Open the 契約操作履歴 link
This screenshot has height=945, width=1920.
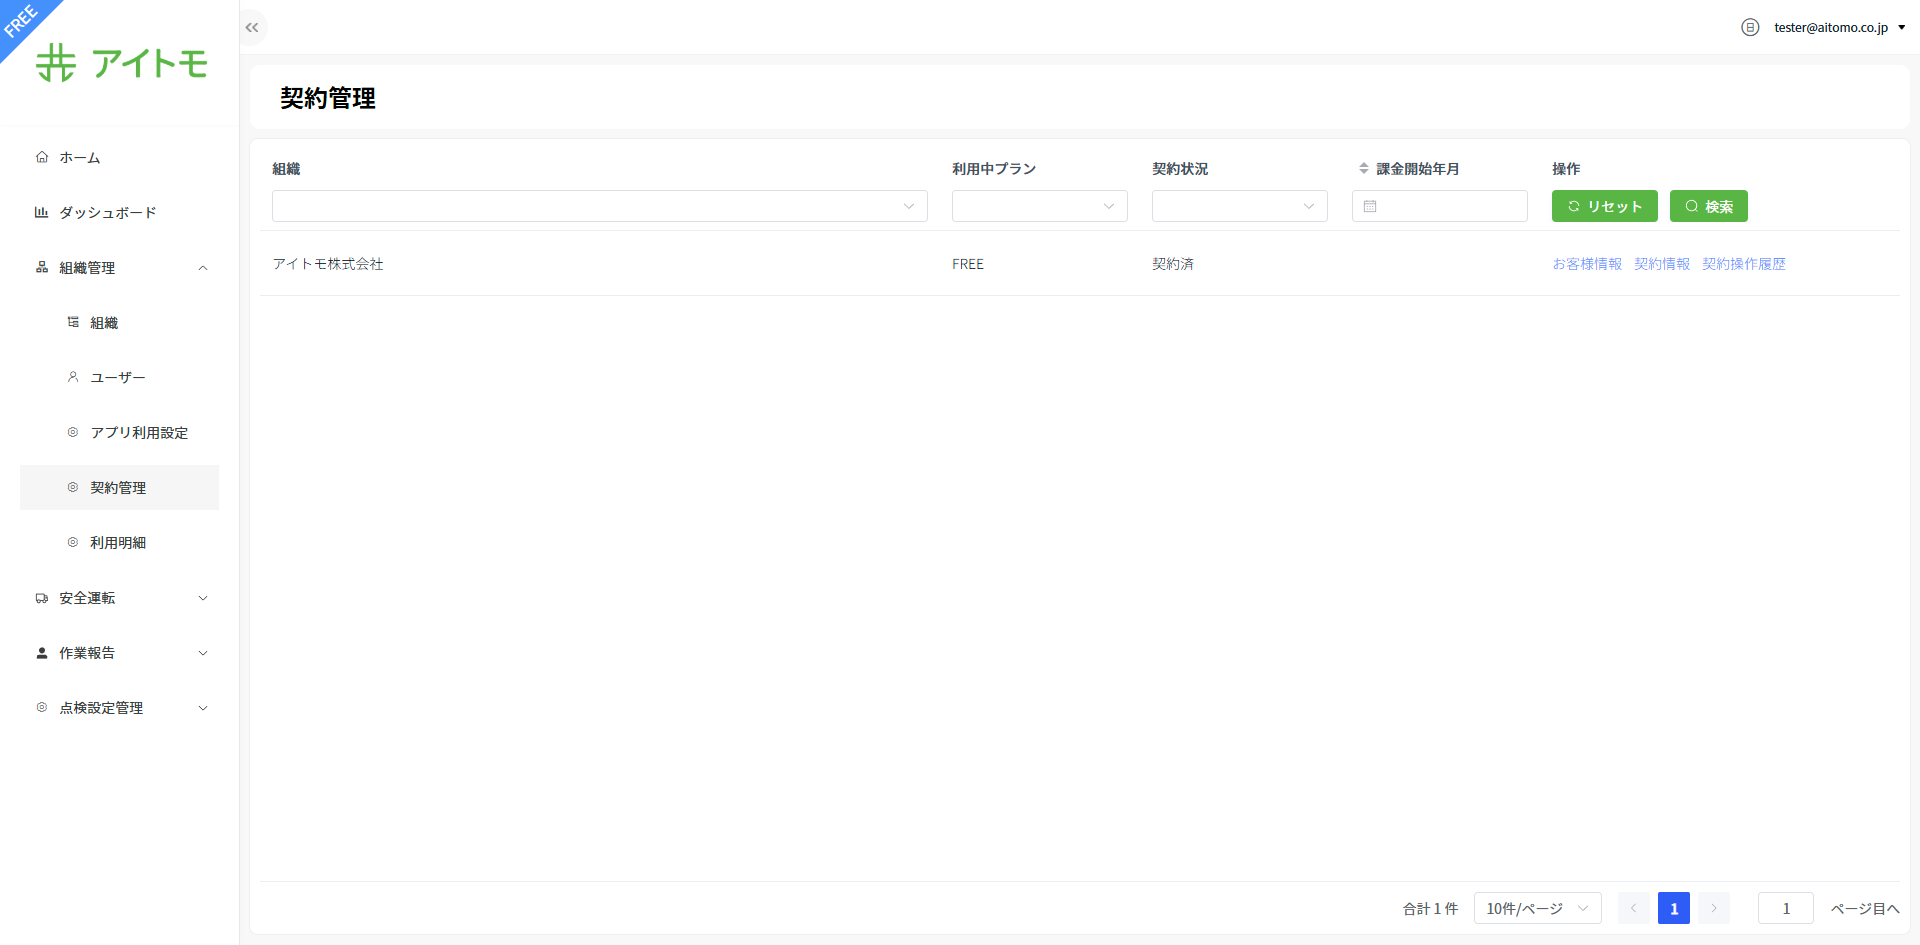click(x=1743, y=264)
